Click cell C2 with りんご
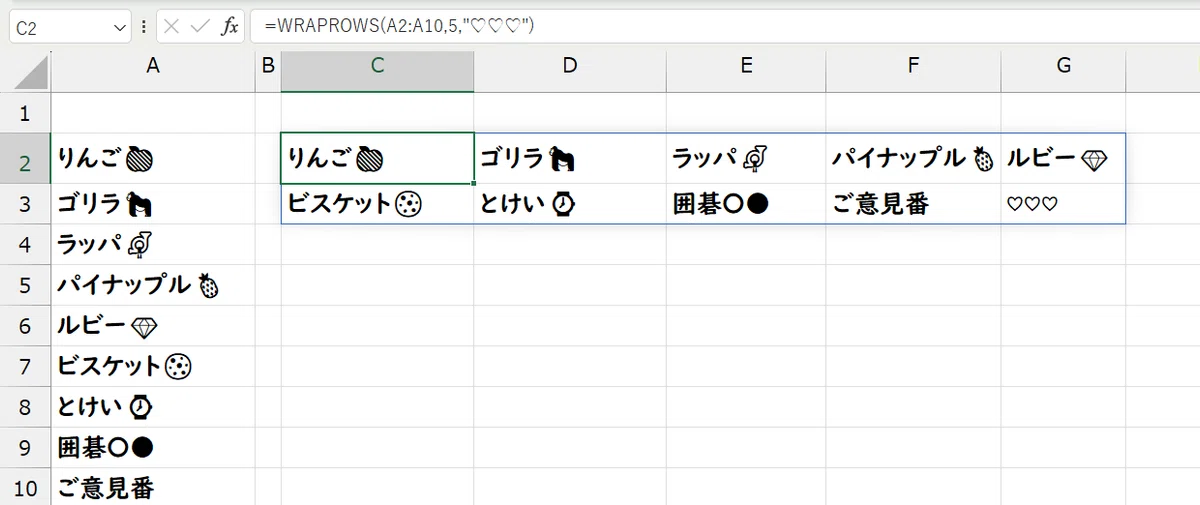 pos(377,159)
